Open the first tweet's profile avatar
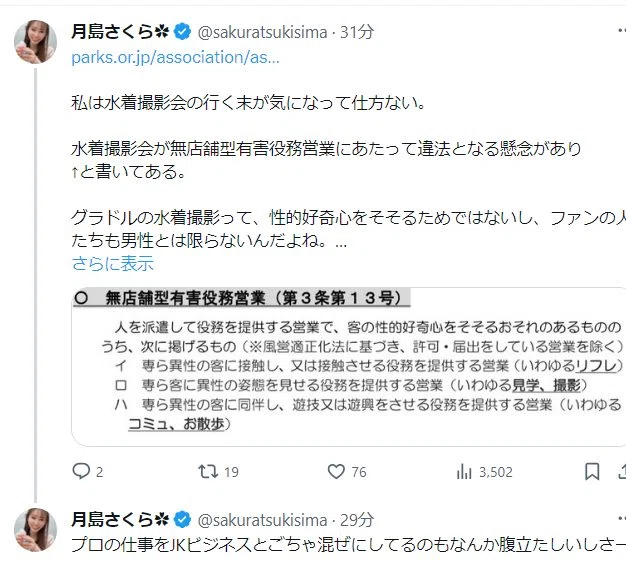This screenshot has height=561, width=626. coord(35,42)
